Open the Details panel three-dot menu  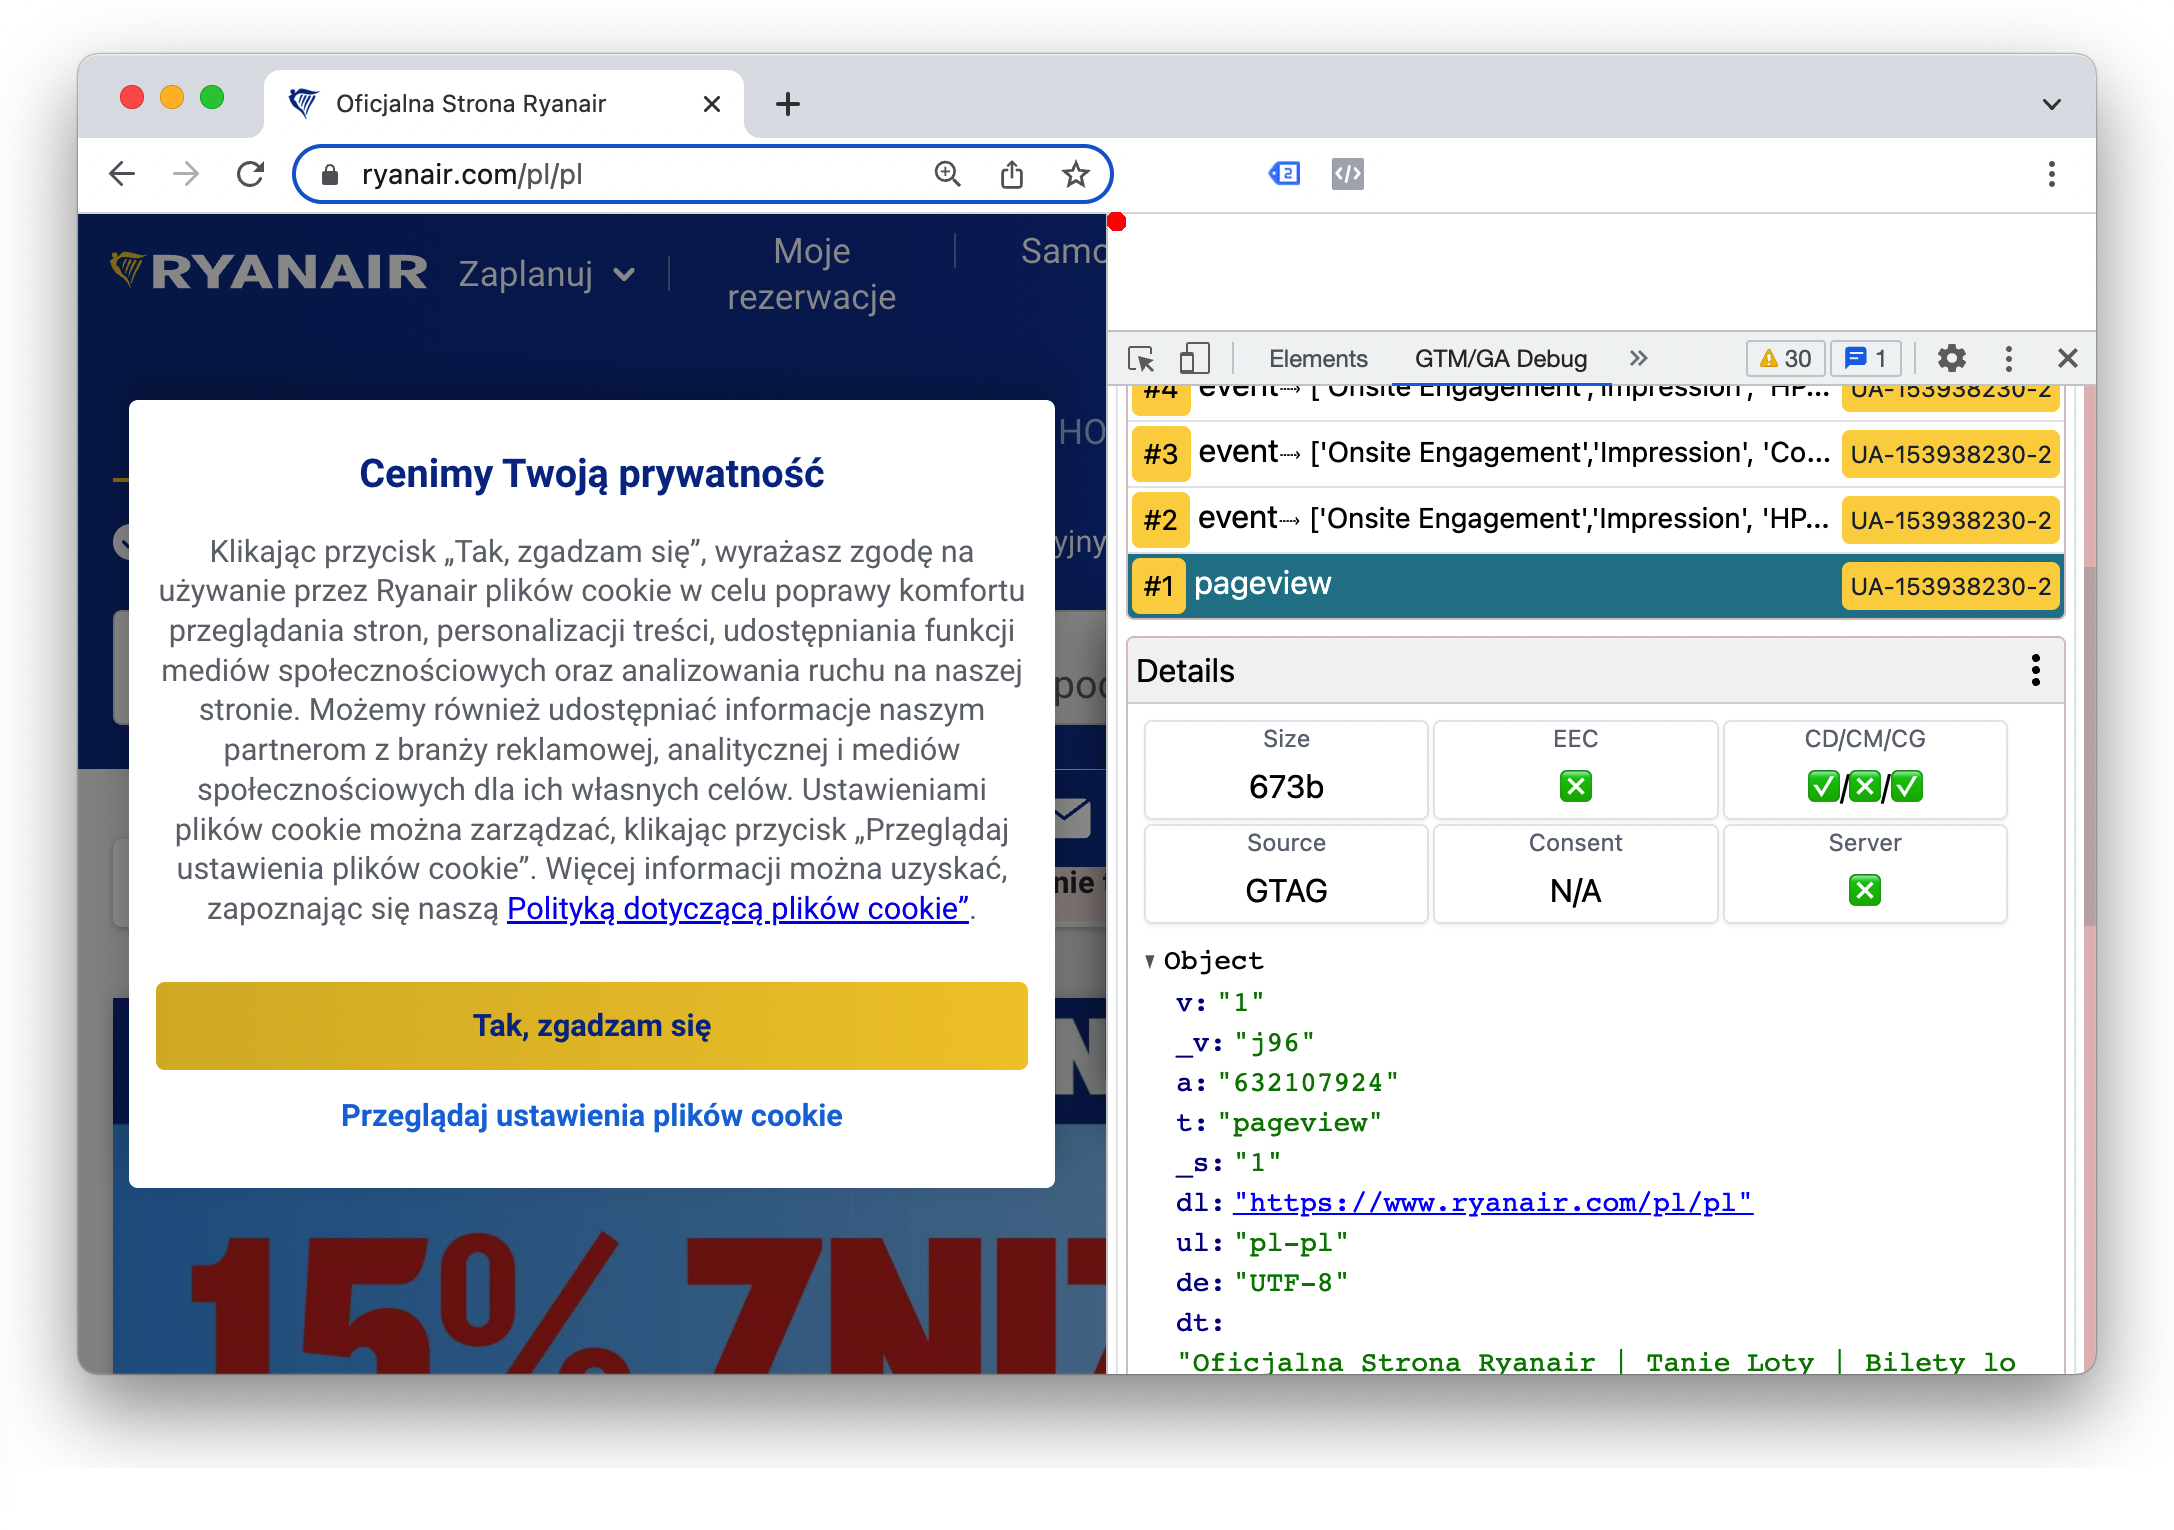(2036, 670)
